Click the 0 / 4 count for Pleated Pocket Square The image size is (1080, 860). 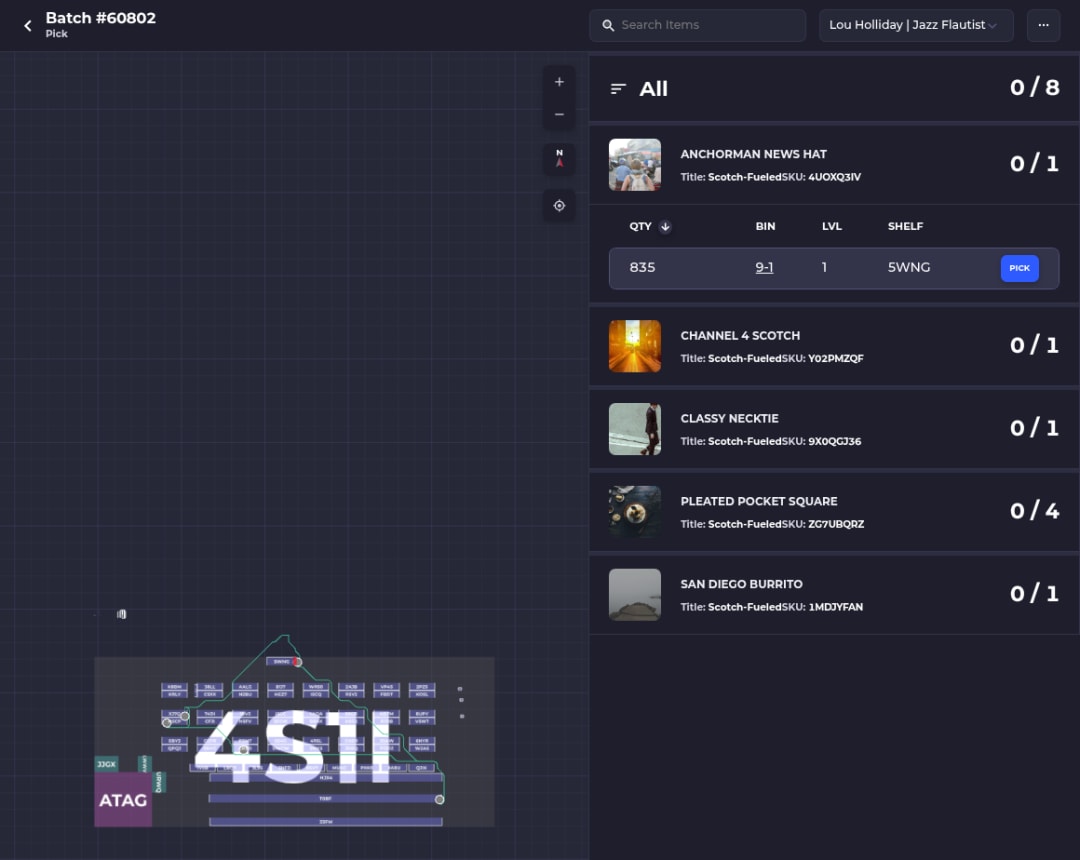(x=1034, y=511)
